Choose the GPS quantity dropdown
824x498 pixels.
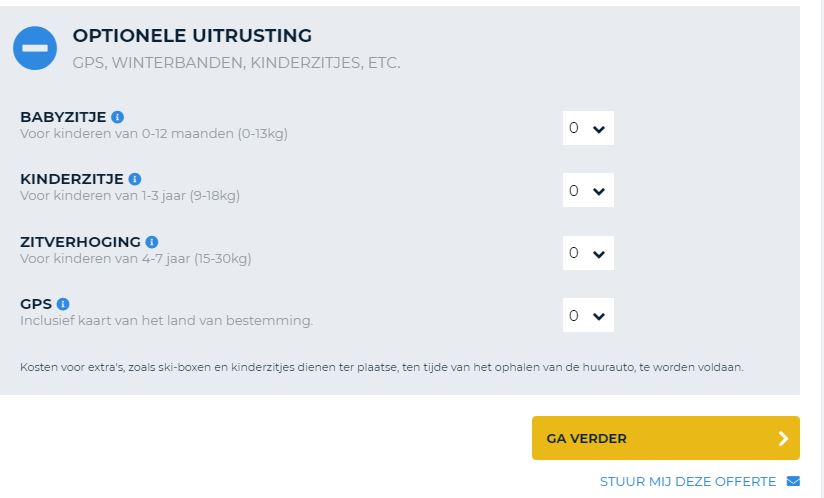(x=588, y=315)
